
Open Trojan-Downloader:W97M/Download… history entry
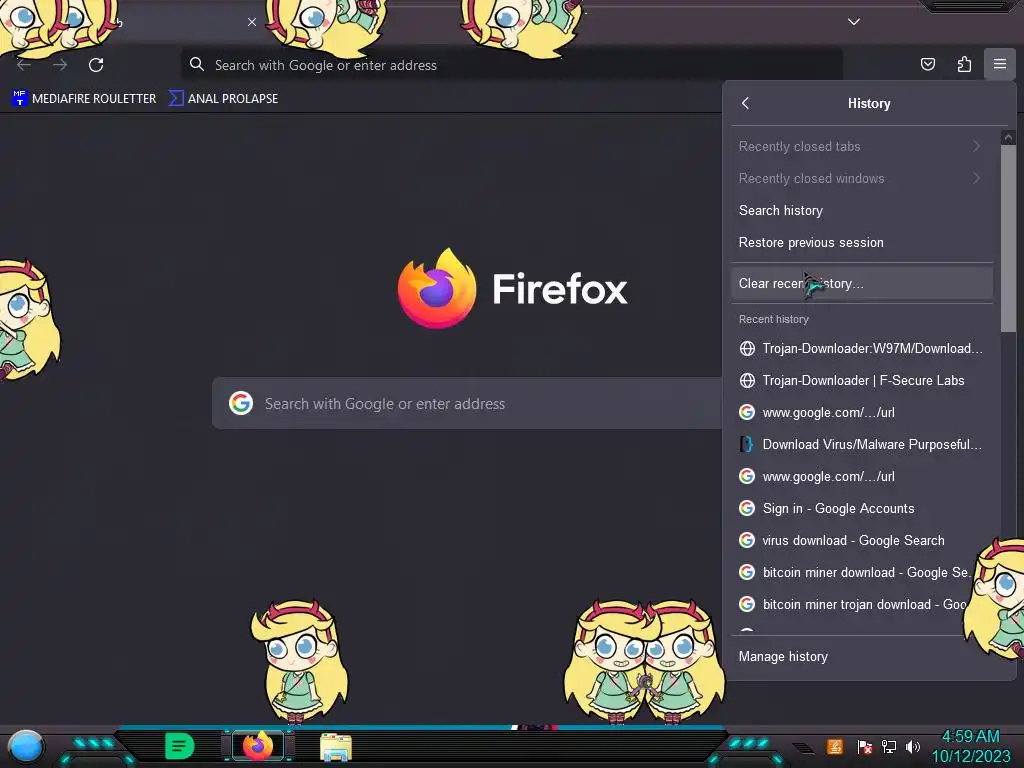(x=861, y=348)
